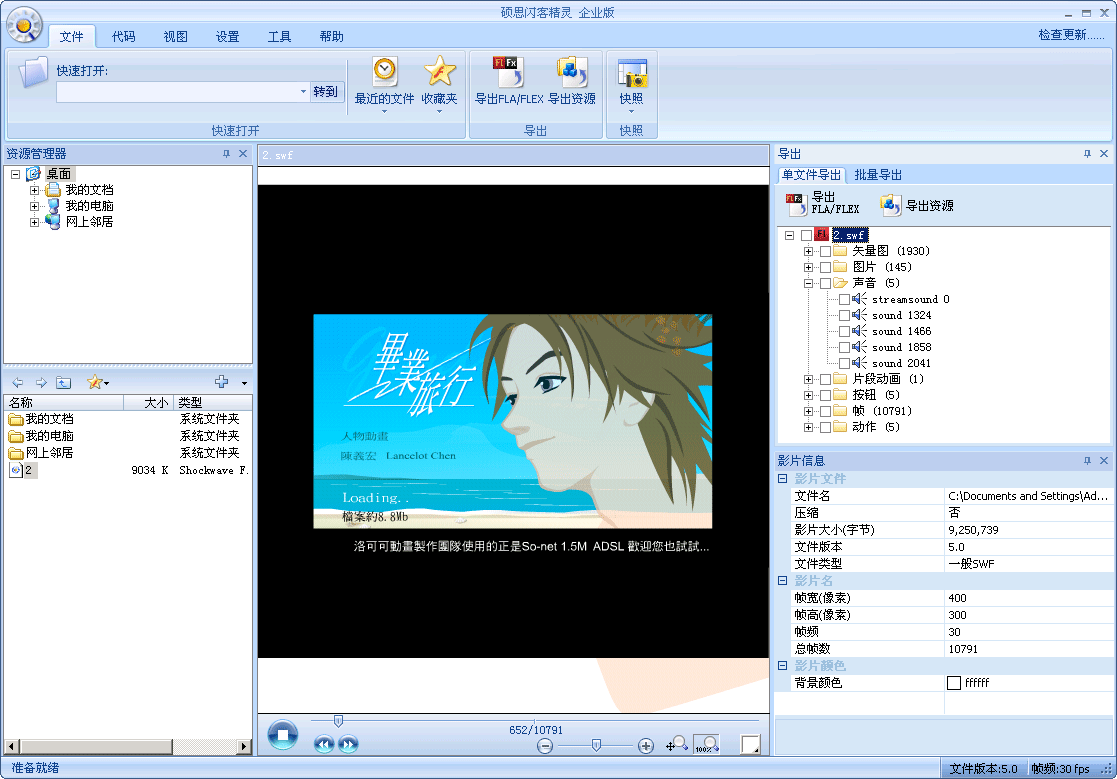Image resolution: width=1117 pixels, height=779 pixels.
Task: Check the 声音 (5) checkbox
Action: [x=825, y=283]
